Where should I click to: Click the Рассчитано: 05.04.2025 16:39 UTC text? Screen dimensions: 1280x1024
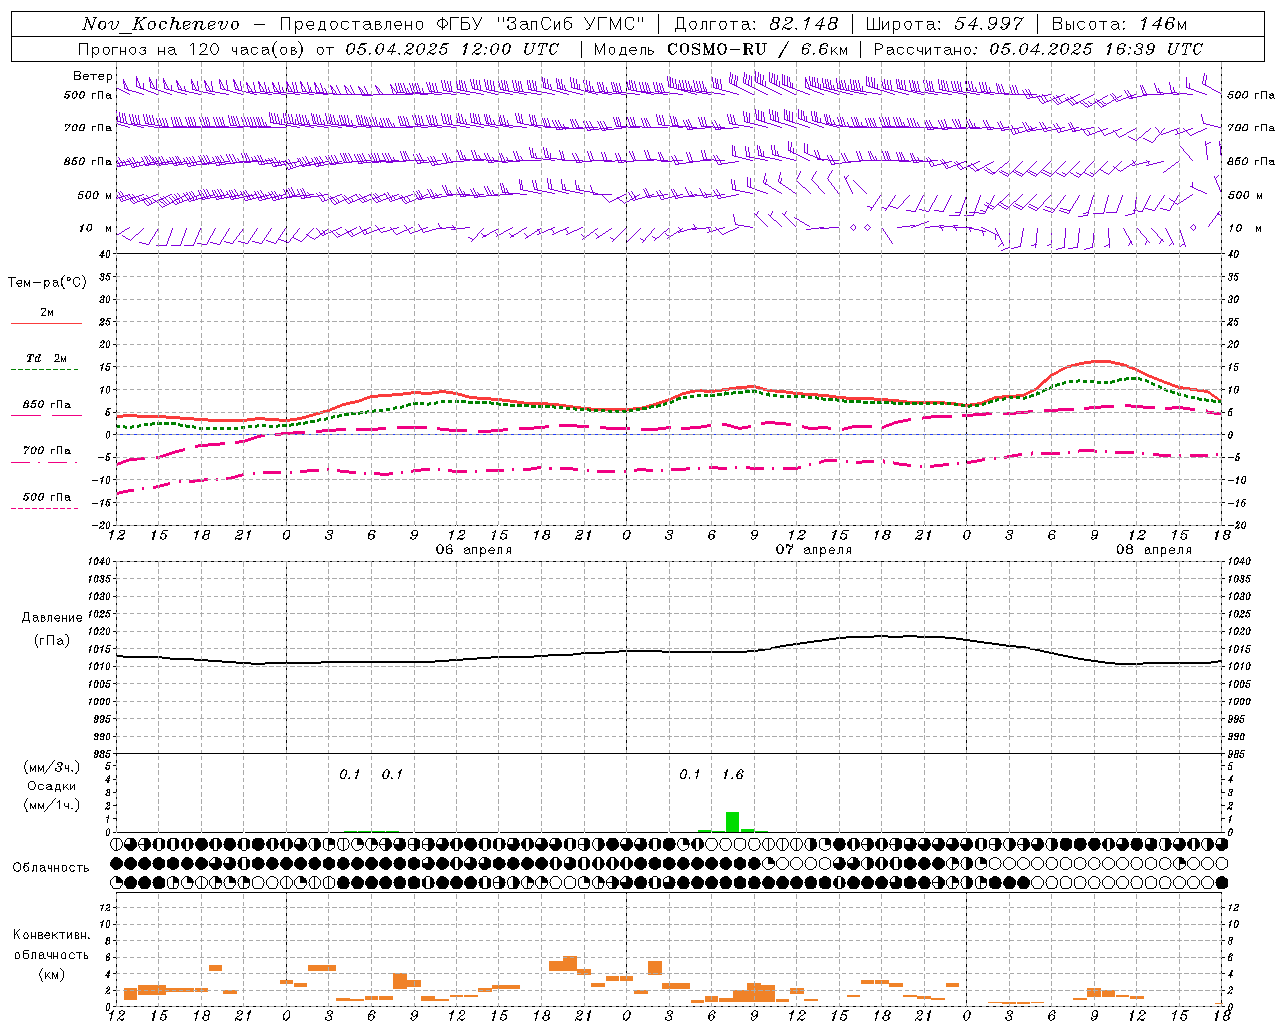coord(1038,49)
